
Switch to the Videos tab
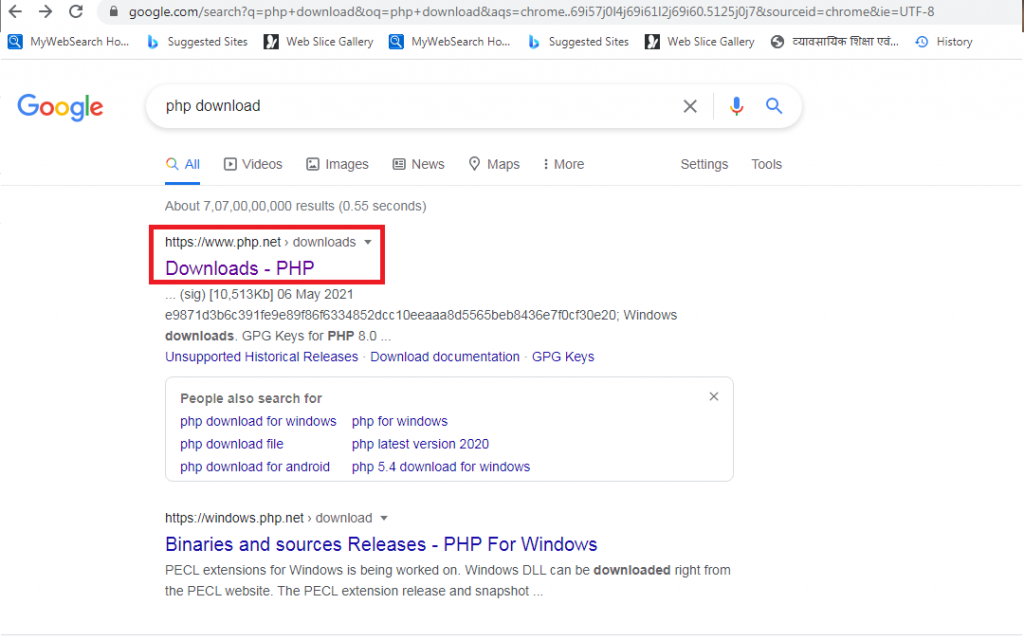[253, 164]
